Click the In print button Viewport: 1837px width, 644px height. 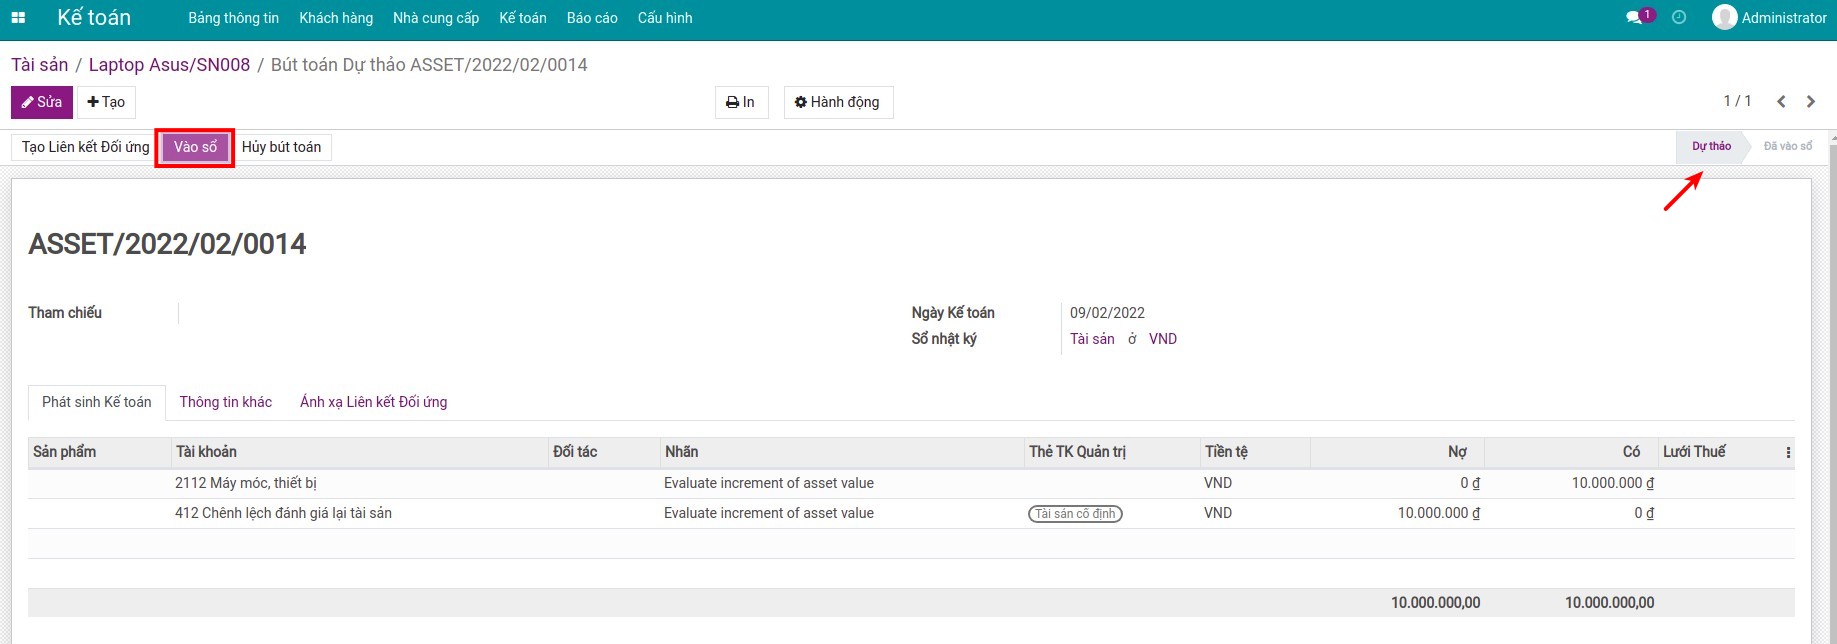(741, 102)
